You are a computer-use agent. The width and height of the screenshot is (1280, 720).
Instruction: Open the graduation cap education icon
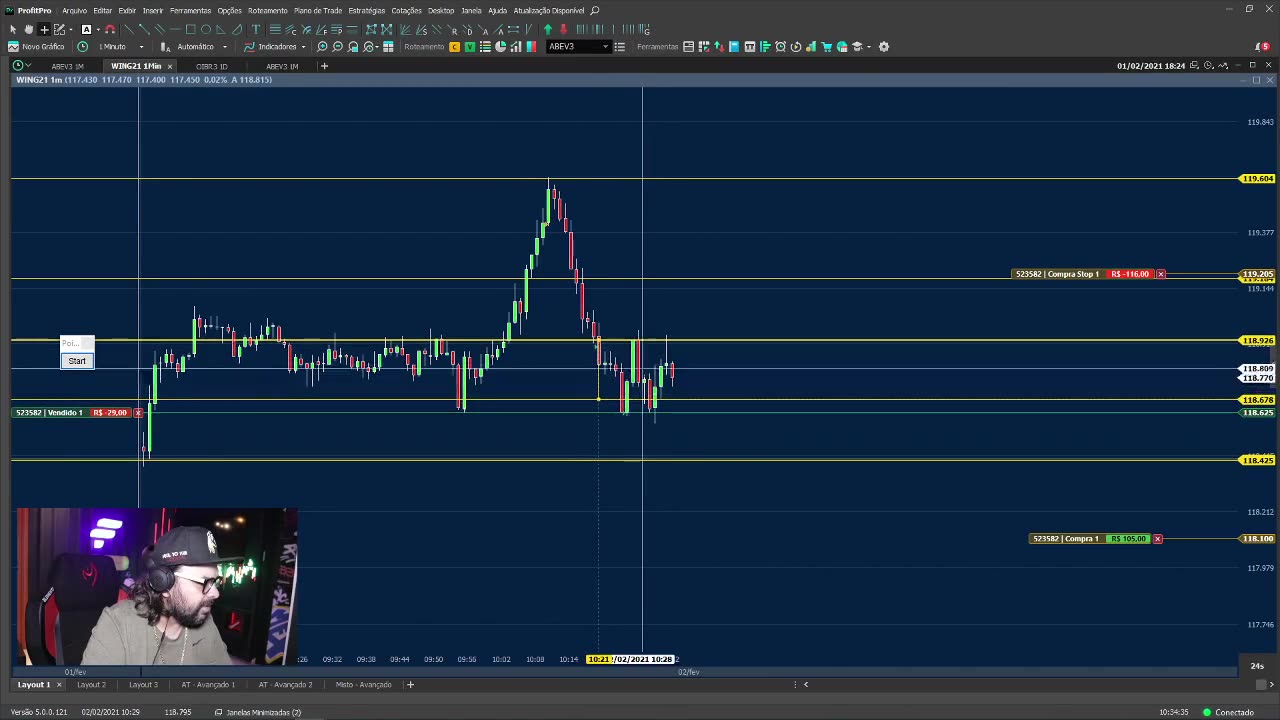coord(857,47)
